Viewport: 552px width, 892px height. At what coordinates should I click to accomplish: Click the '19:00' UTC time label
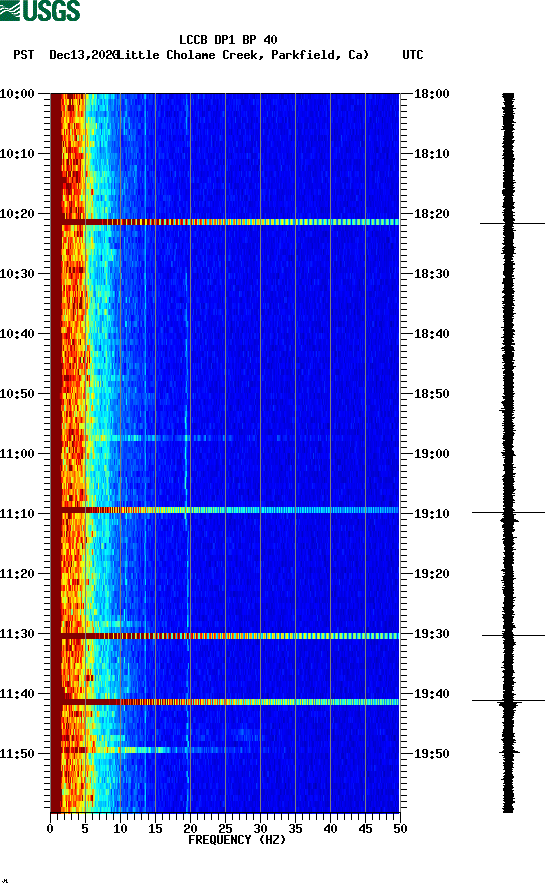[432, 454]
